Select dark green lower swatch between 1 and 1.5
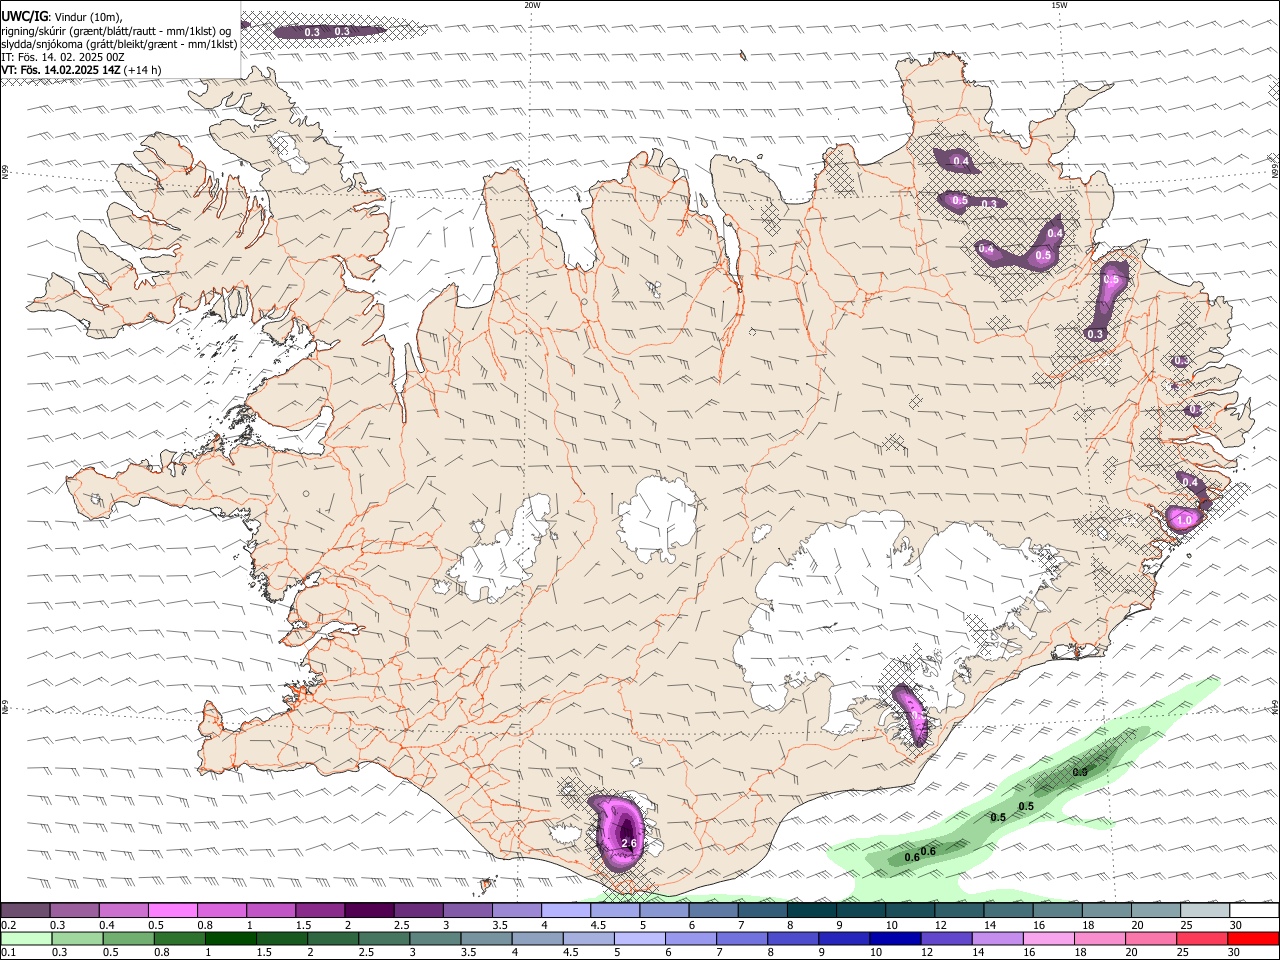The width and height of the screenshot is (1280, 960). (x=231, y=938)
